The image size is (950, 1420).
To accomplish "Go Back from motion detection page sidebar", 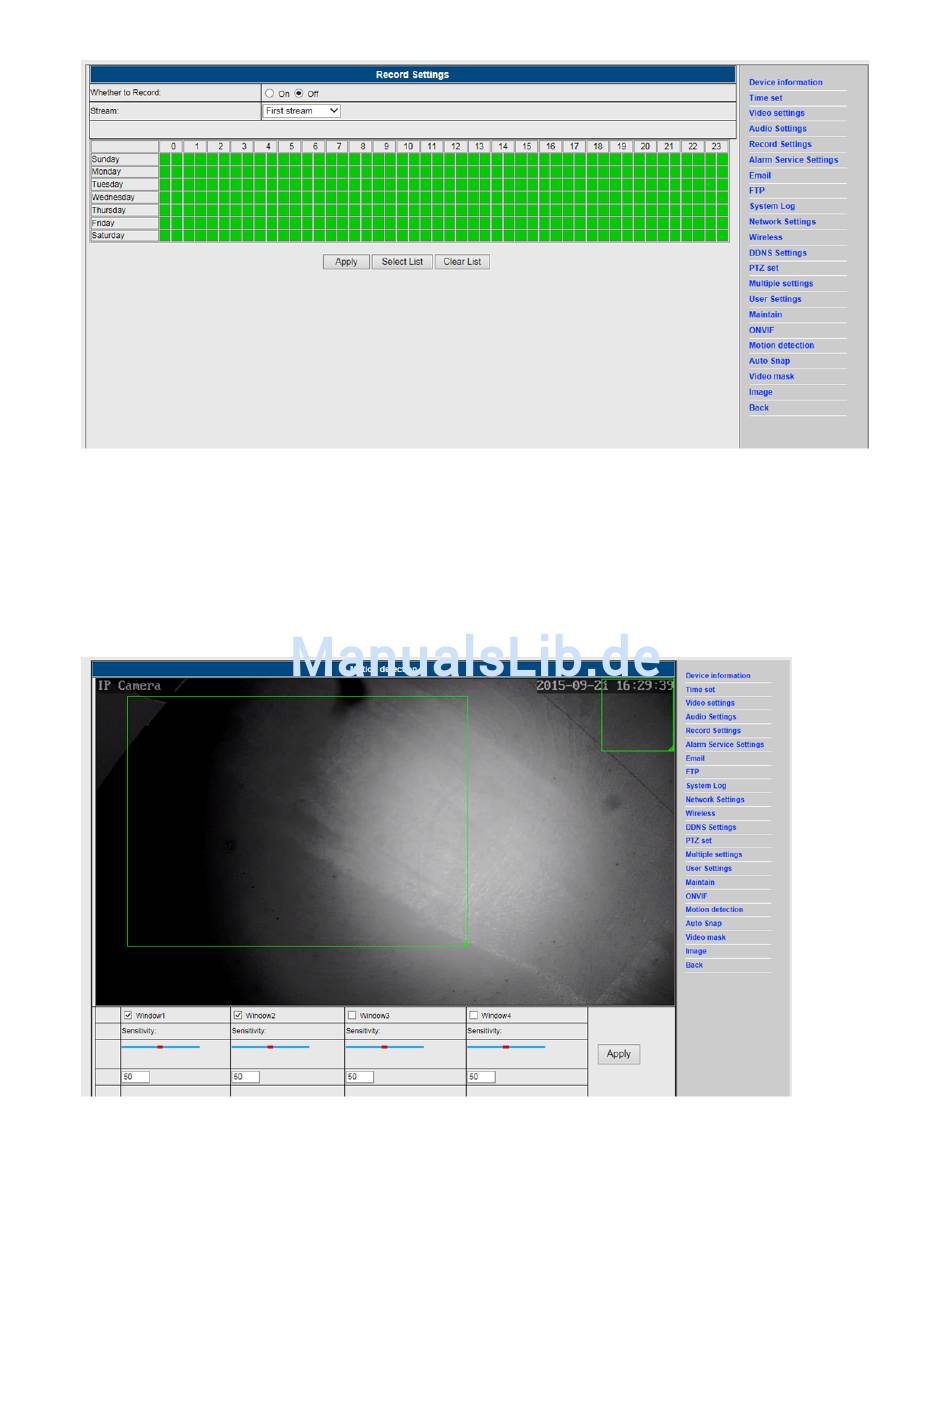I will click(x=694, y=965).
